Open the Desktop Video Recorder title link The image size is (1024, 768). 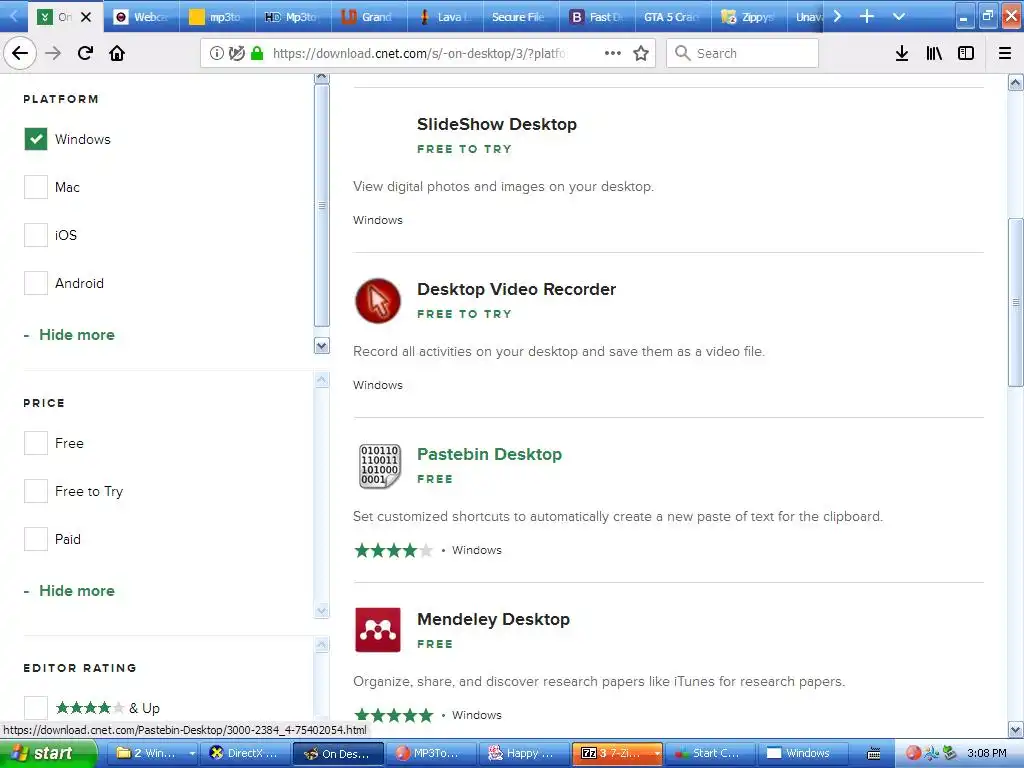(x=517, y=289)
